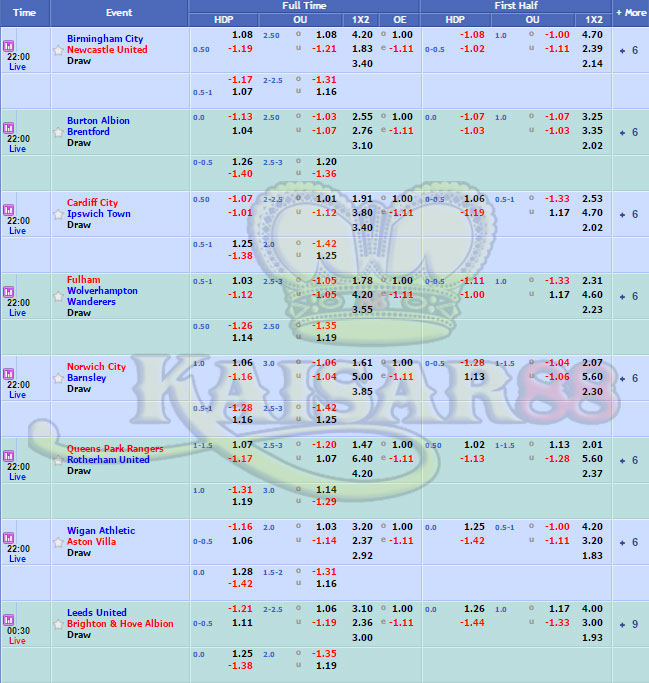
Task: Open Ipswich Town team link
Action: coord(99,213)
